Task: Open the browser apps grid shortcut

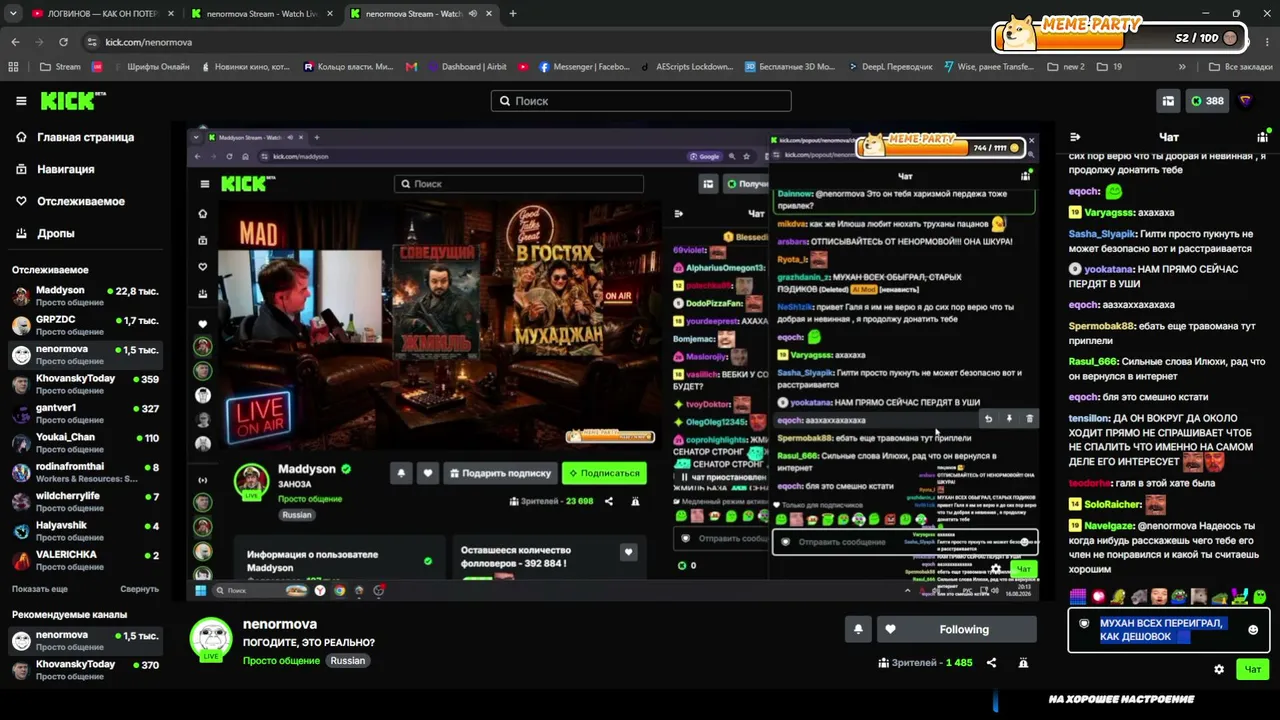Action: click(13, 67)
